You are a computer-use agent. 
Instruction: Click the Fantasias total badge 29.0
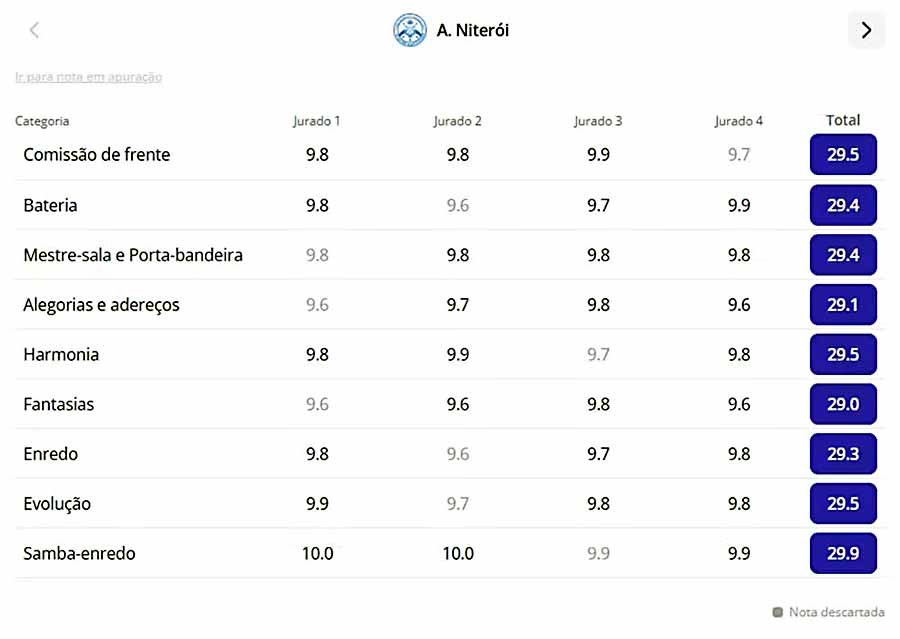coord(843,404)
